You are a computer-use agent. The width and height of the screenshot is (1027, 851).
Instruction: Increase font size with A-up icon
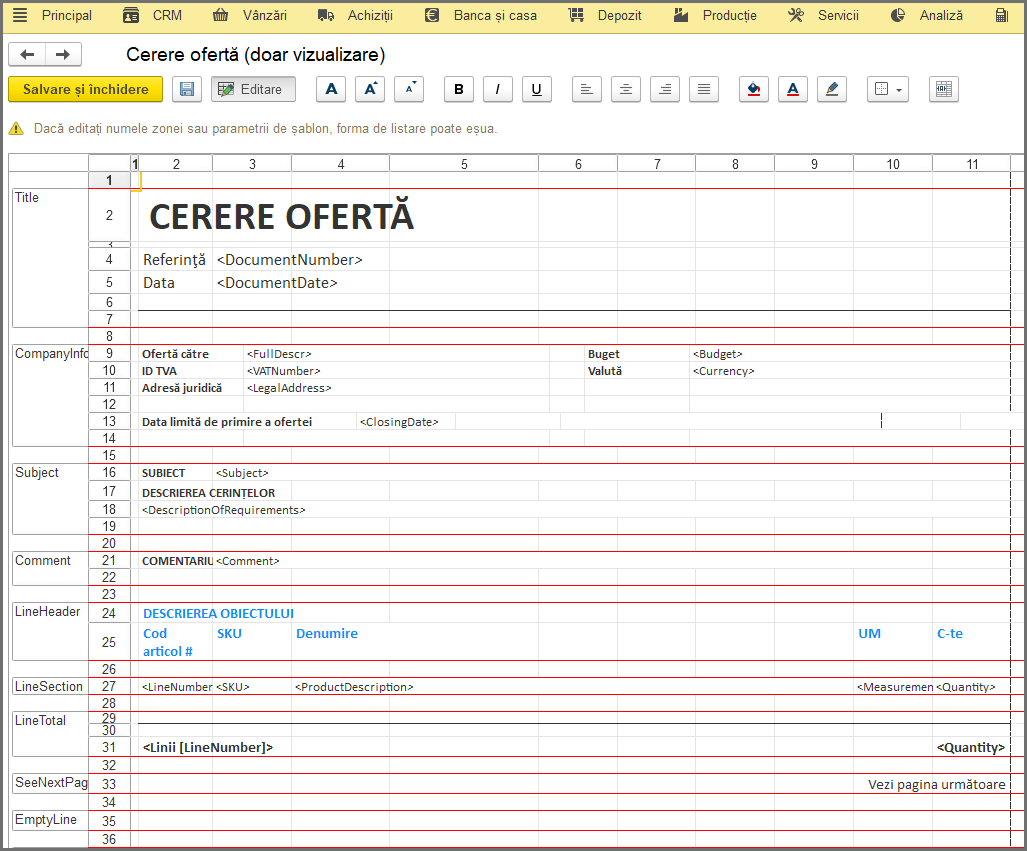click(x=370, y=89)
